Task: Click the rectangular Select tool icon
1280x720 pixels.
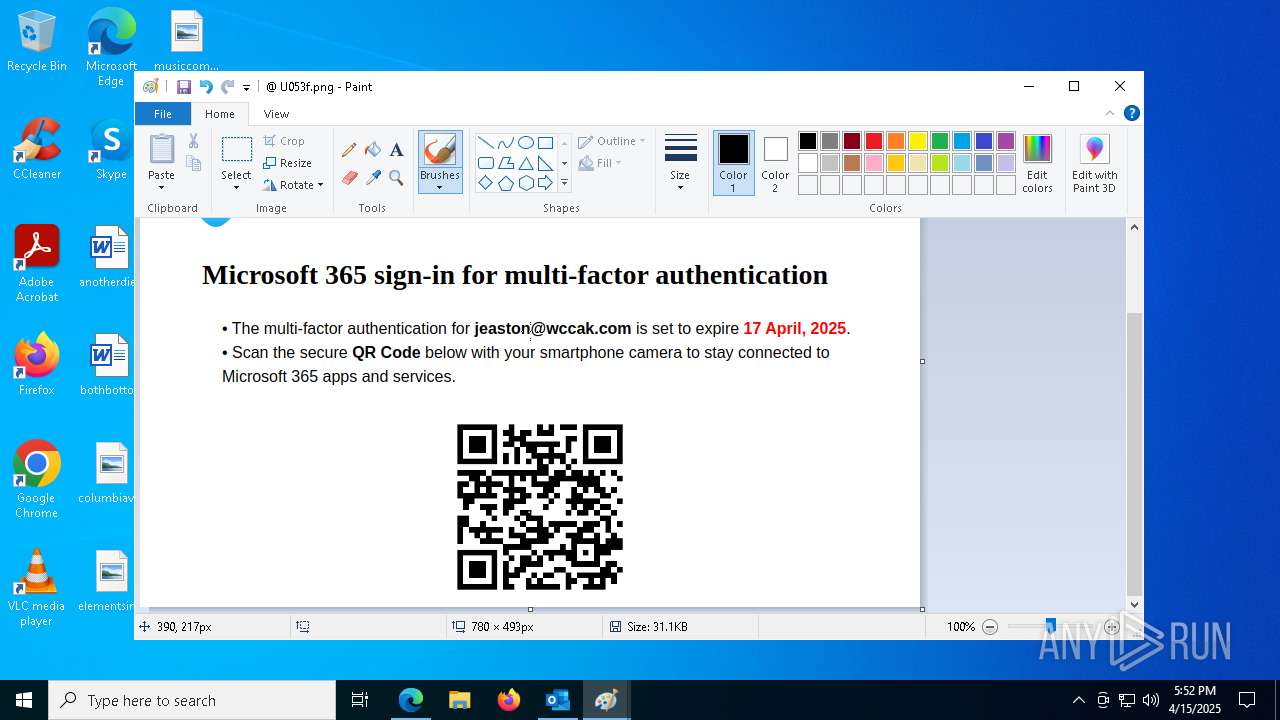Action: (236, 150)
